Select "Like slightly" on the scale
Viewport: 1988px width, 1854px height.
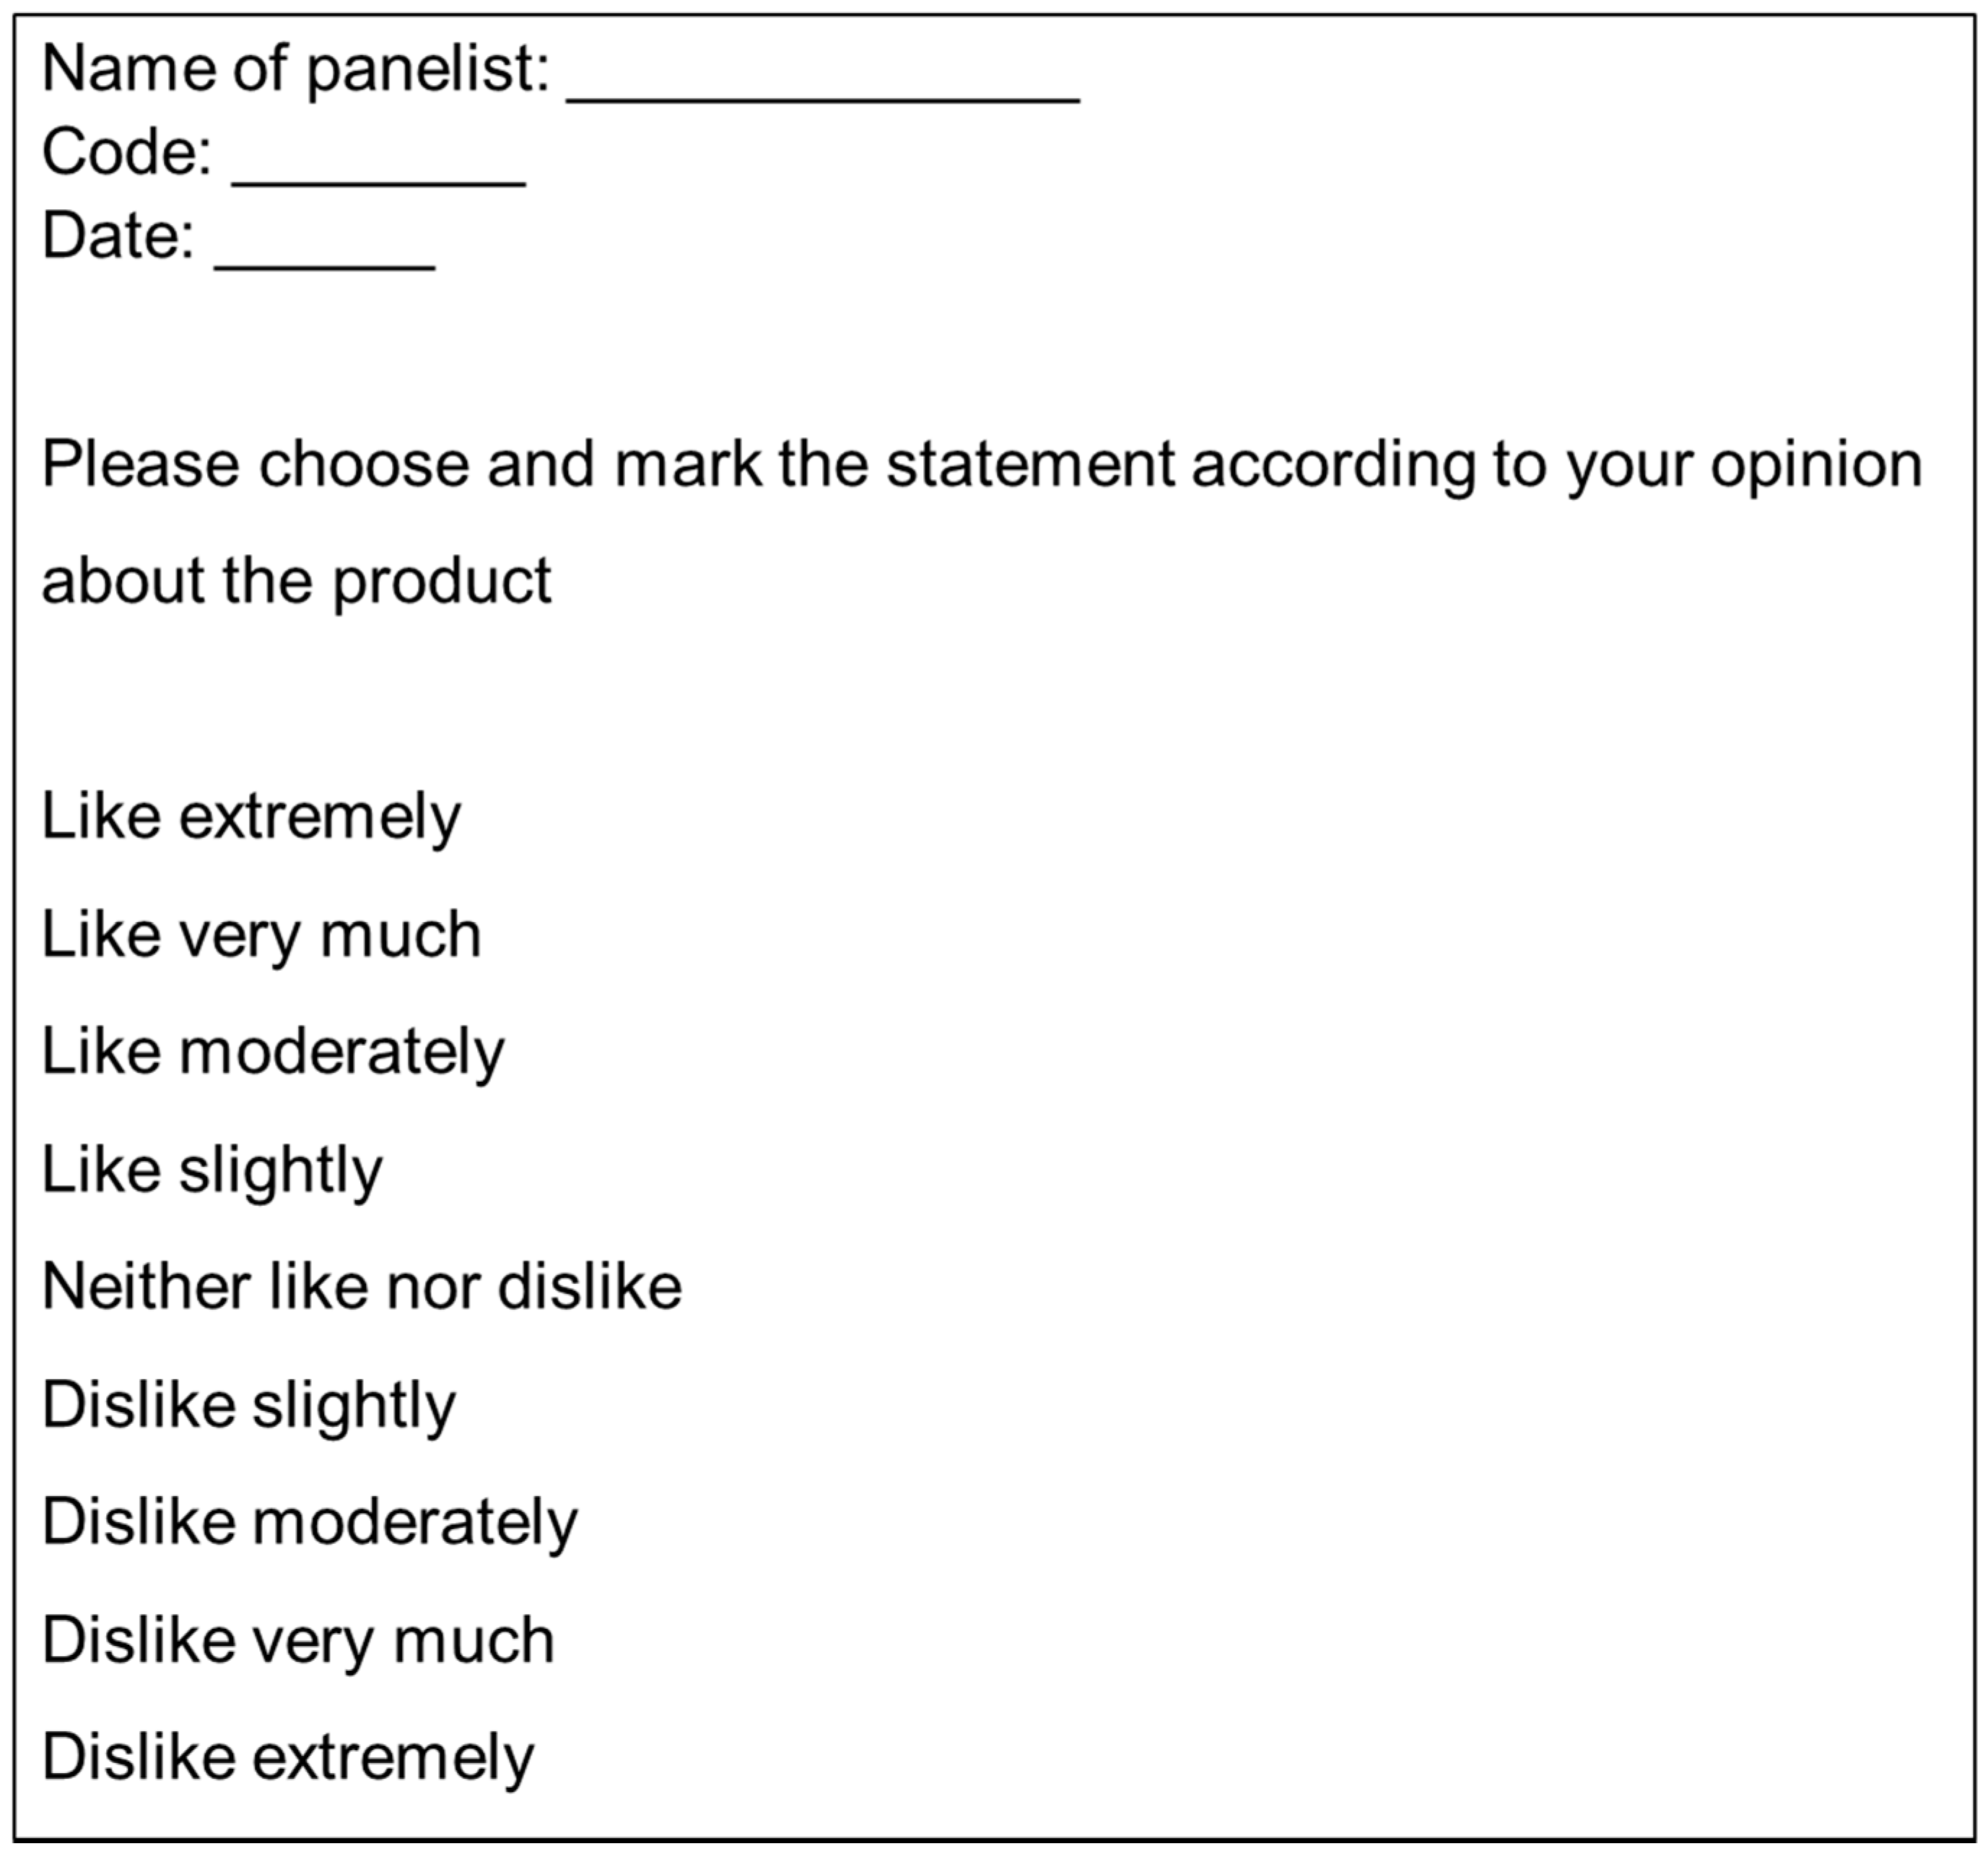pos(212,1170)
